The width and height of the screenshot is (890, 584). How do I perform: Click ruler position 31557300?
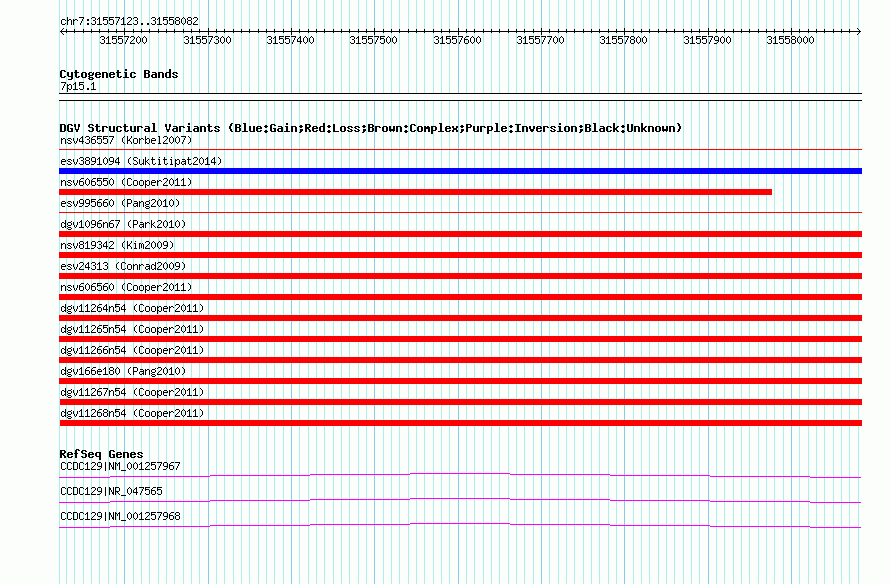(x=207, y=40)
